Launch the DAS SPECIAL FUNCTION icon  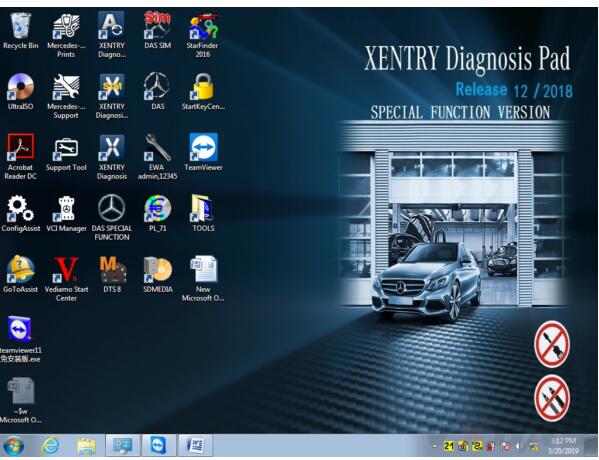112,218
